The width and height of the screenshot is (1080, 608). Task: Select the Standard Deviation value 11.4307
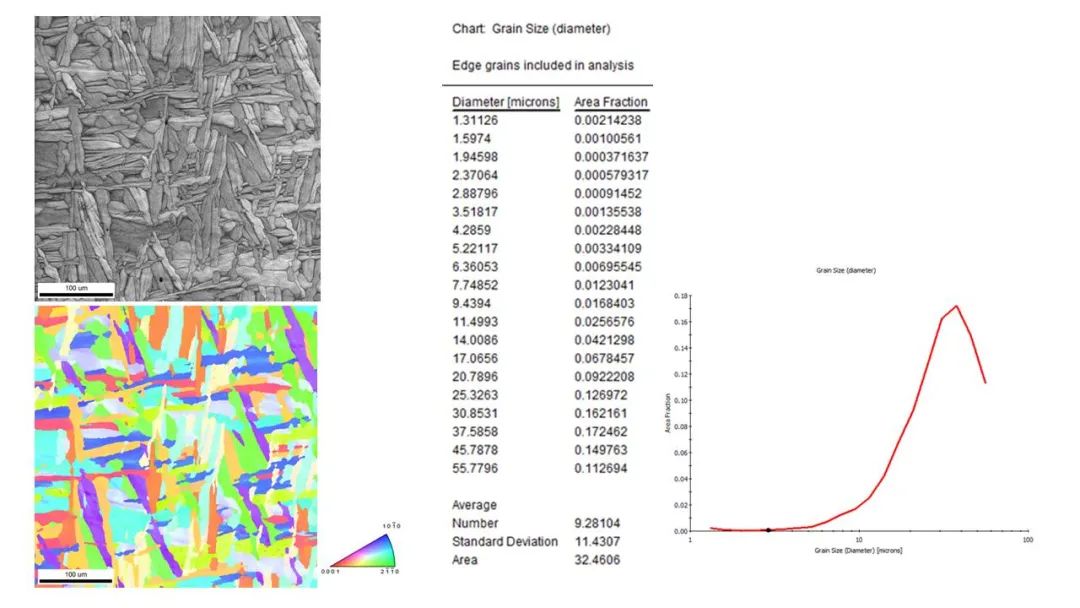click(x=598, y=541)
